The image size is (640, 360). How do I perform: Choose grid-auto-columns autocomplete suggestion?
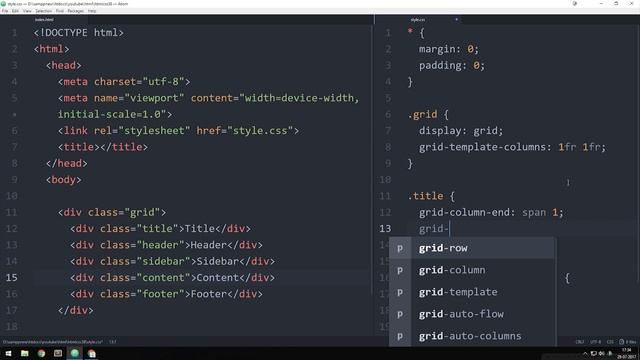pos(472,336)
